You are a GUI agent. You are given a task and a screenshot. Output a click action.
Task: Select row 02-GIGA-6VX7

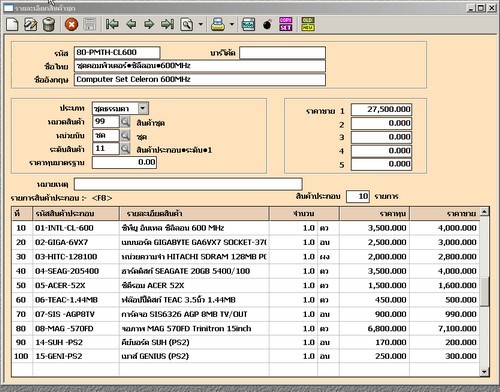click(246, 242)
